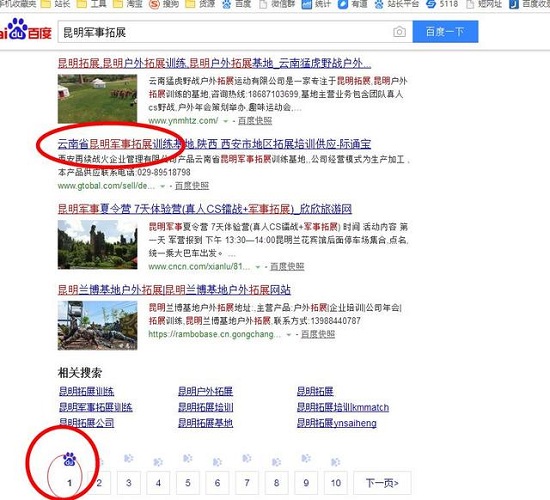Click 下一页 next page button

[382, 483]
